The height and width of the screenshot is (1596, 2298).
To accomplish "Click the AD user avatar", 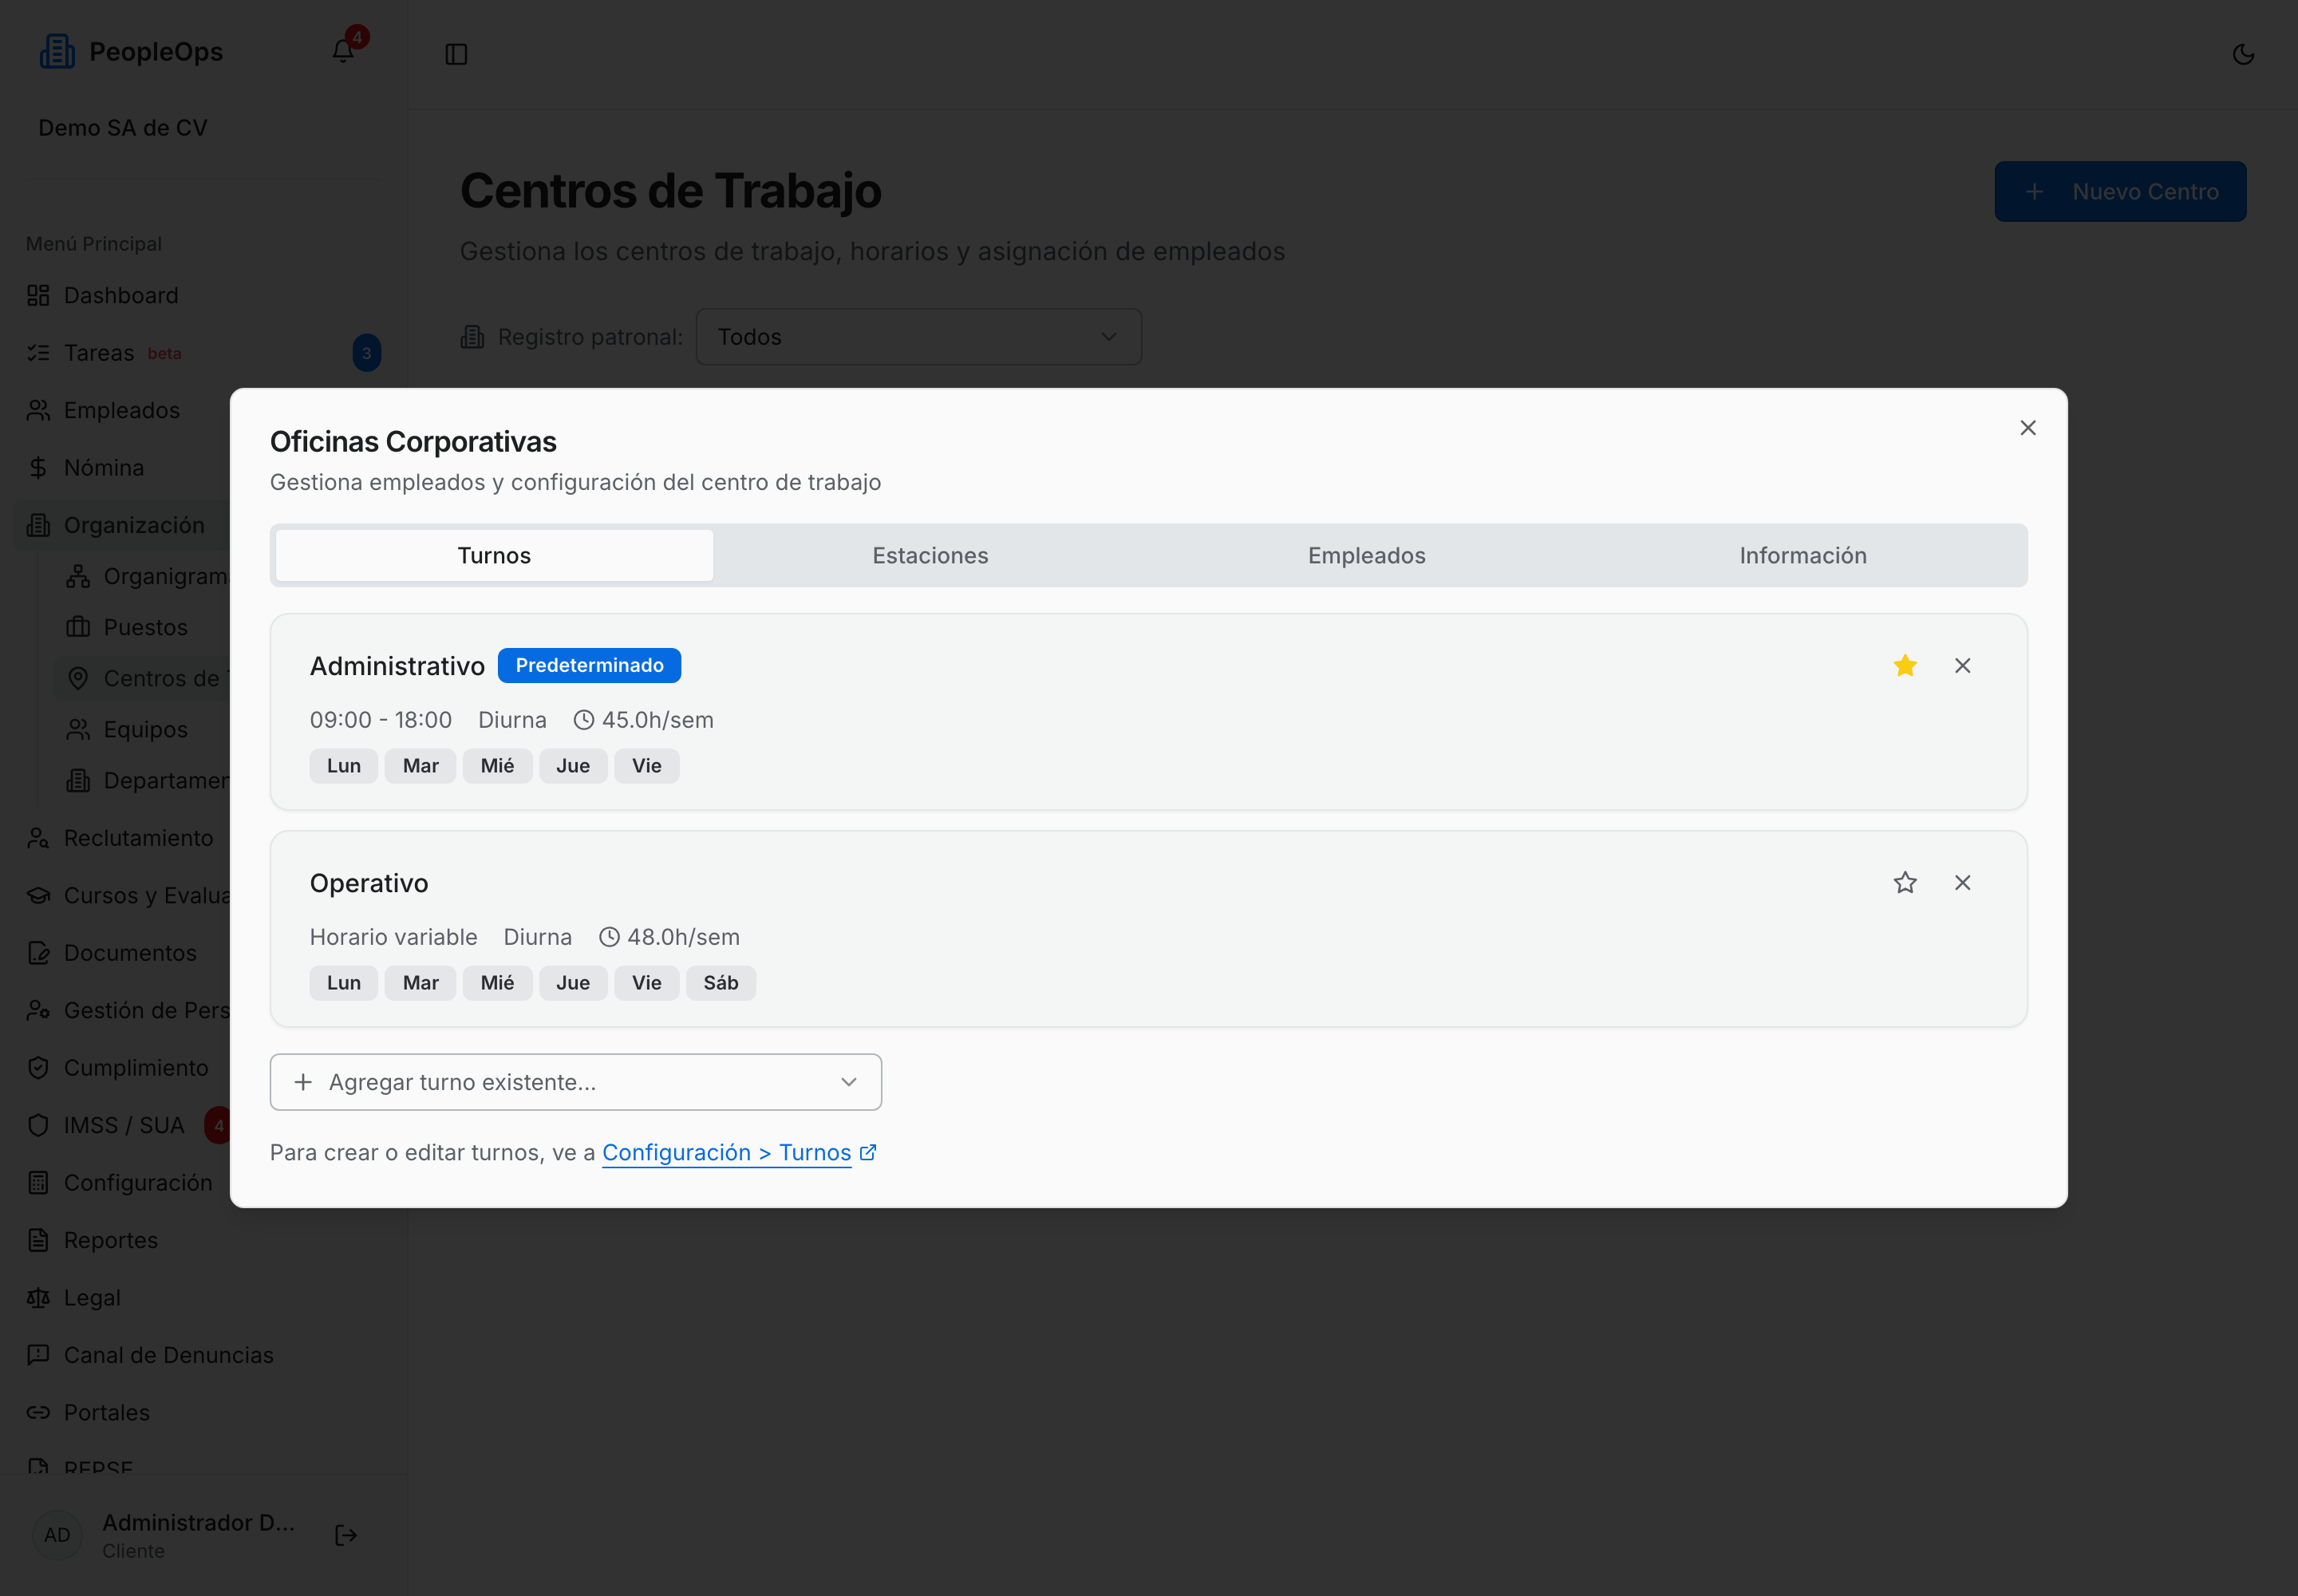I will (x=57, y=1536).
